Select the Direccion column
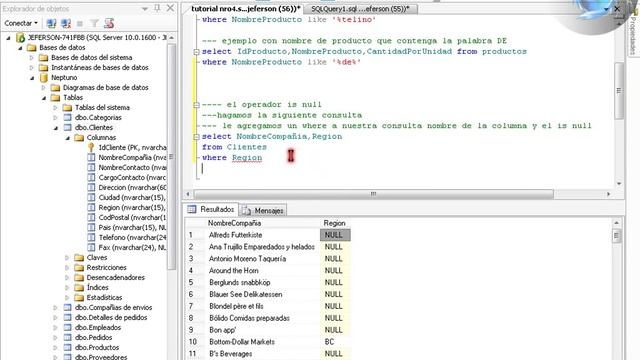 [132, 187]
